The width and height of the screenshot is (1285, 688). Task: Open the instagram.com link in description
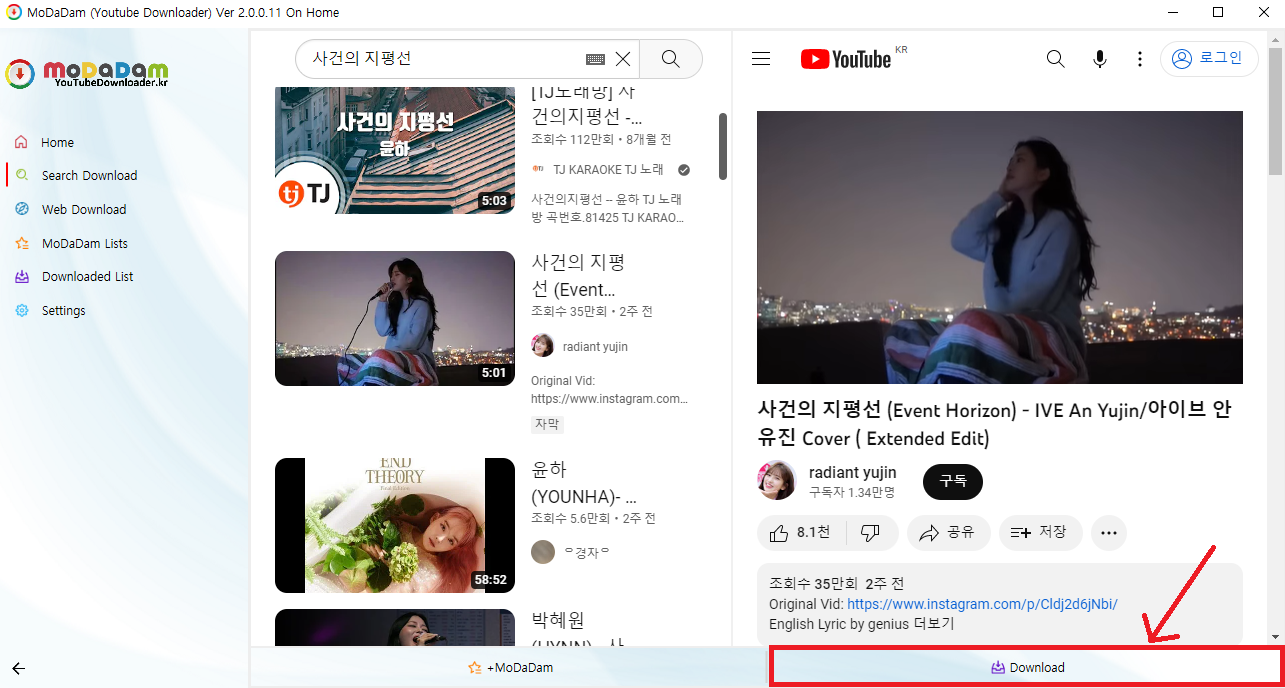pyautogui.click(x=982, y=604)
